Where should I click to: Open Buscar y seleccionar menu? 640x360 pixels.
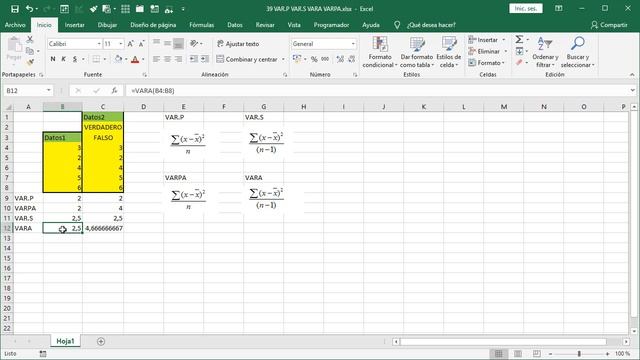[578, 52]
